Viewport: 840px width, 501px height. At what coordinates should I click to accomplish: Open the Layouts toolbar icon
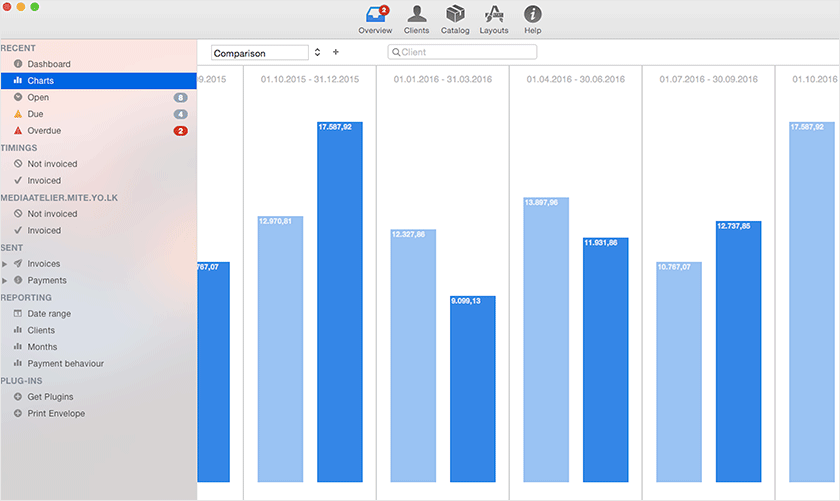[x=493, y=14]
